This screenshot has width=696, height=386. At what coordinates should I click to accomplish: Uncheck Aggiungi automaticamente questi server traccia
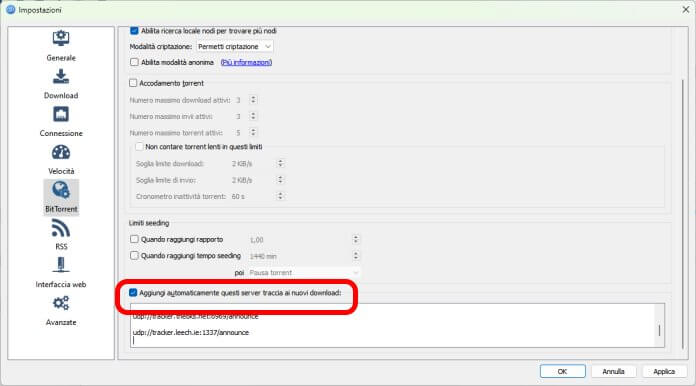(x=133, y=292)
